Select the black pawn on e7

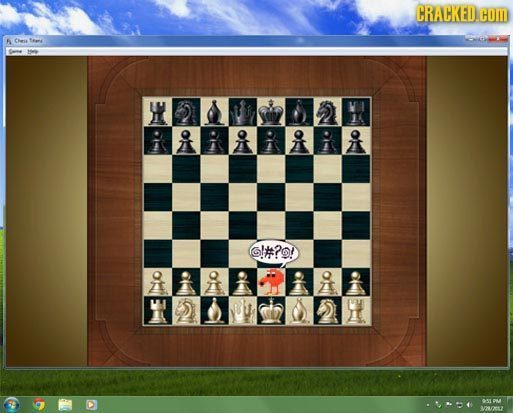point(271,141)
